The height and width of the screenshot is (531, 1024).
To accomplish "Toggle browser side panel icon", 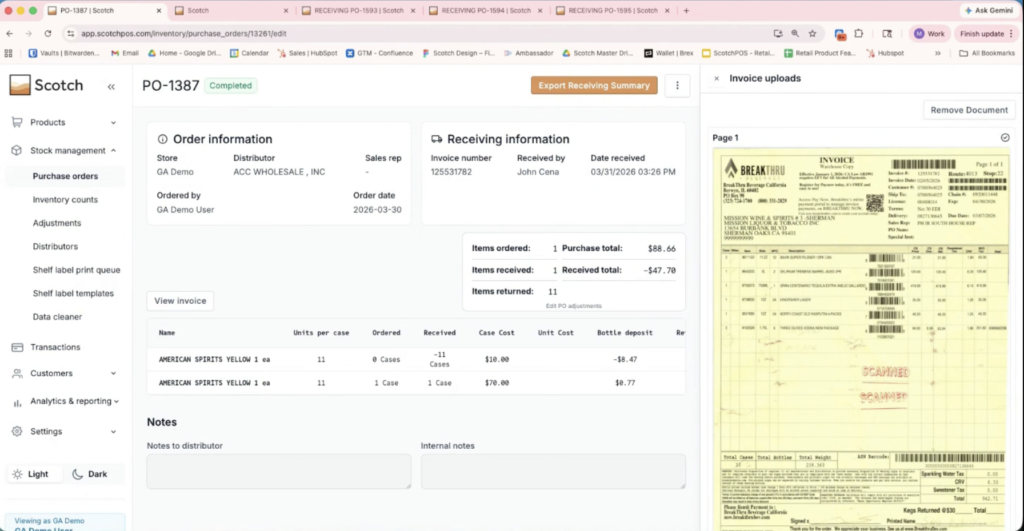I will pyautogui.click(x=887, y=33).
